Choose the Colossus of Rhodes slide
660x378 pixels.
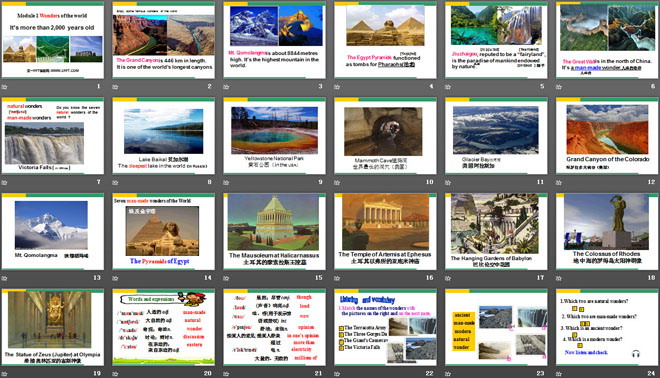point(607,231)
